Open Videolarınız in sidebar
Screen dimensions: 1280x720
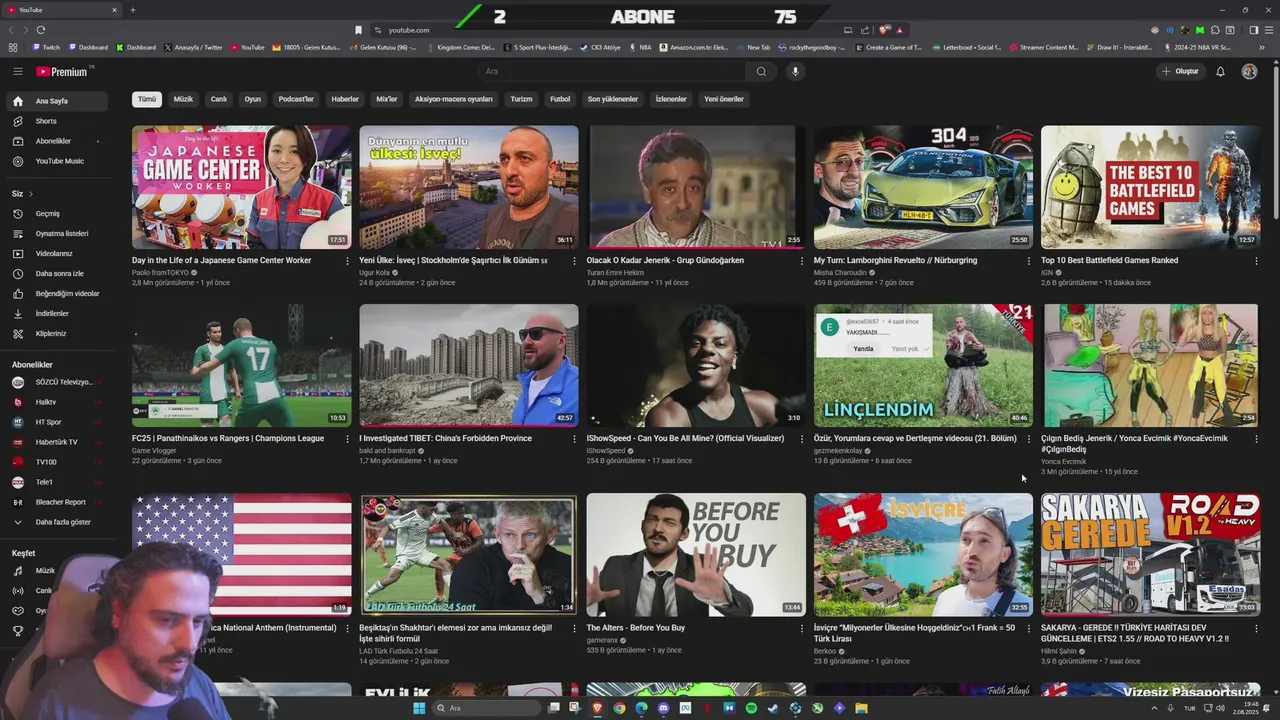pyautogui.click(x=57, y=253)
